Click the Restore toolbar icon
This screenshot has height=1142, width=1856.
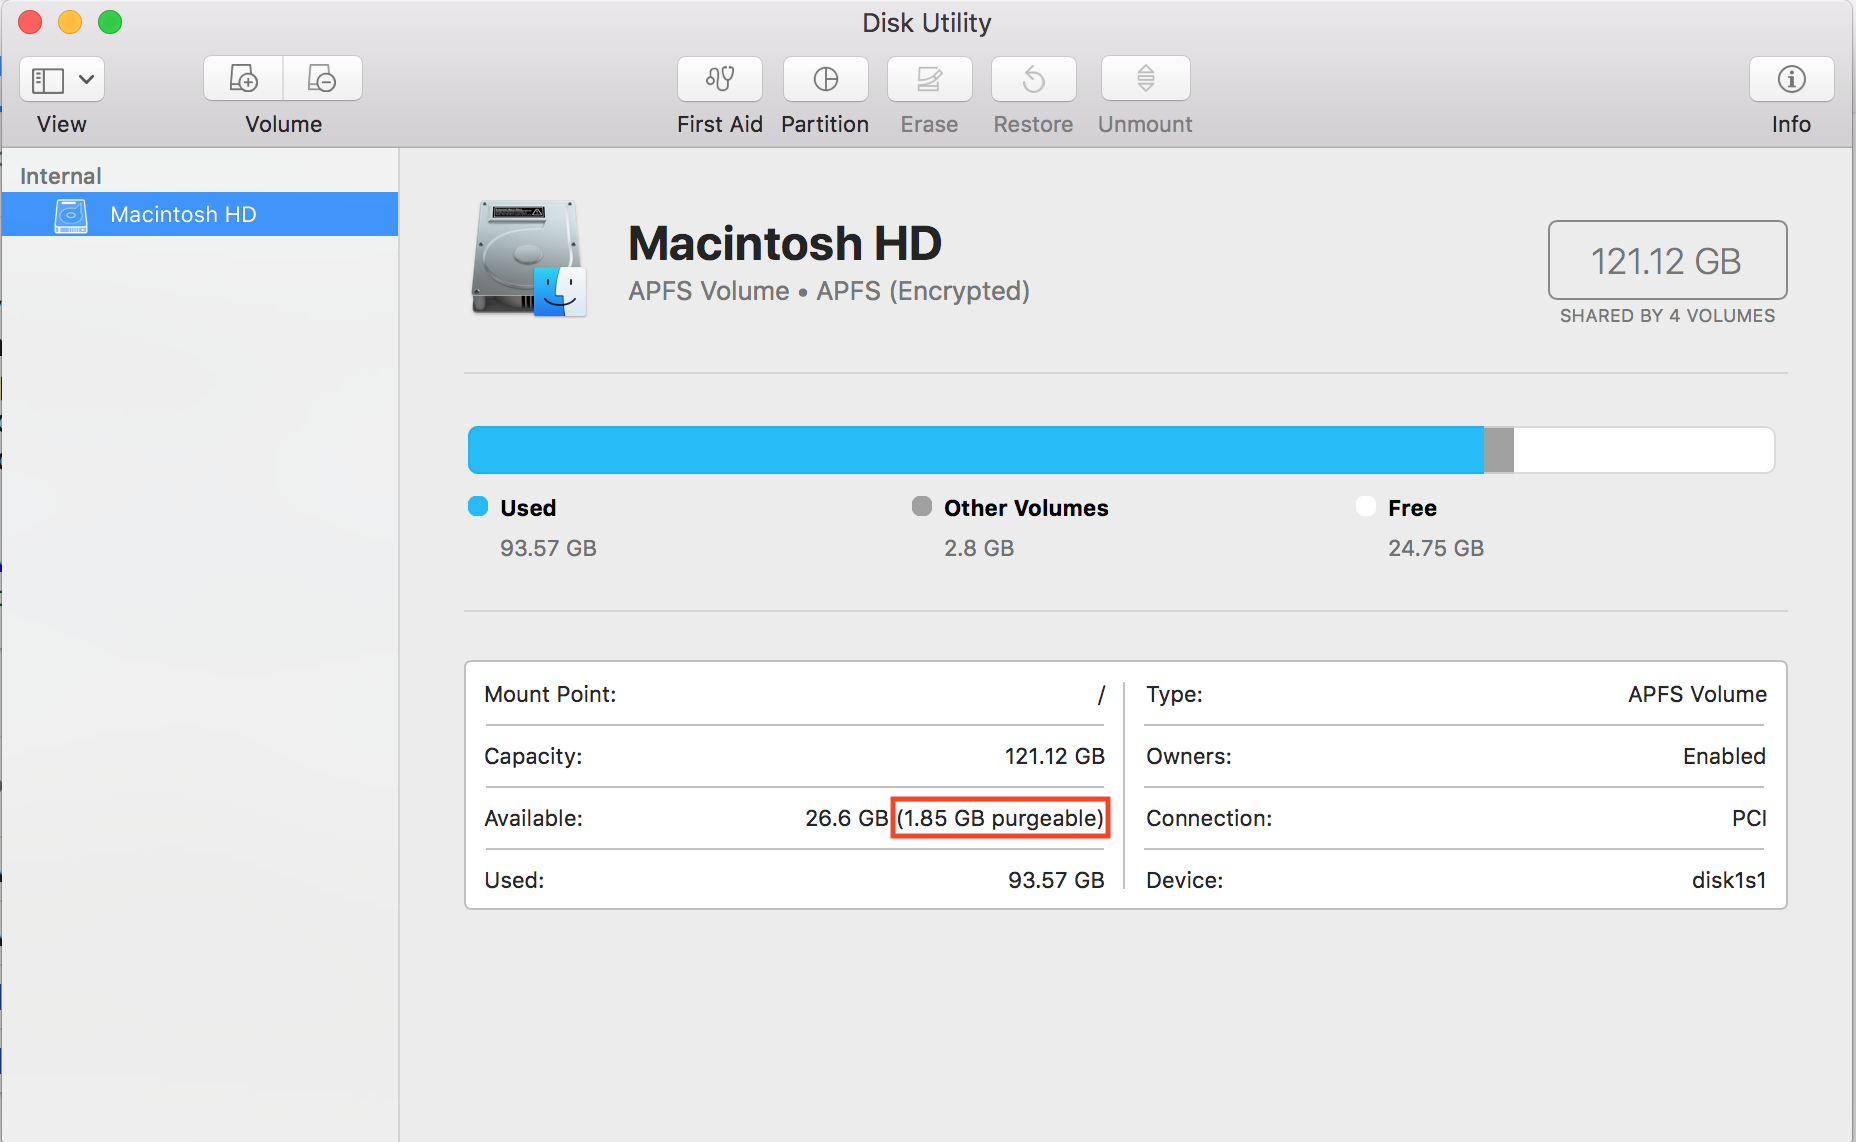pos(1033,79)
